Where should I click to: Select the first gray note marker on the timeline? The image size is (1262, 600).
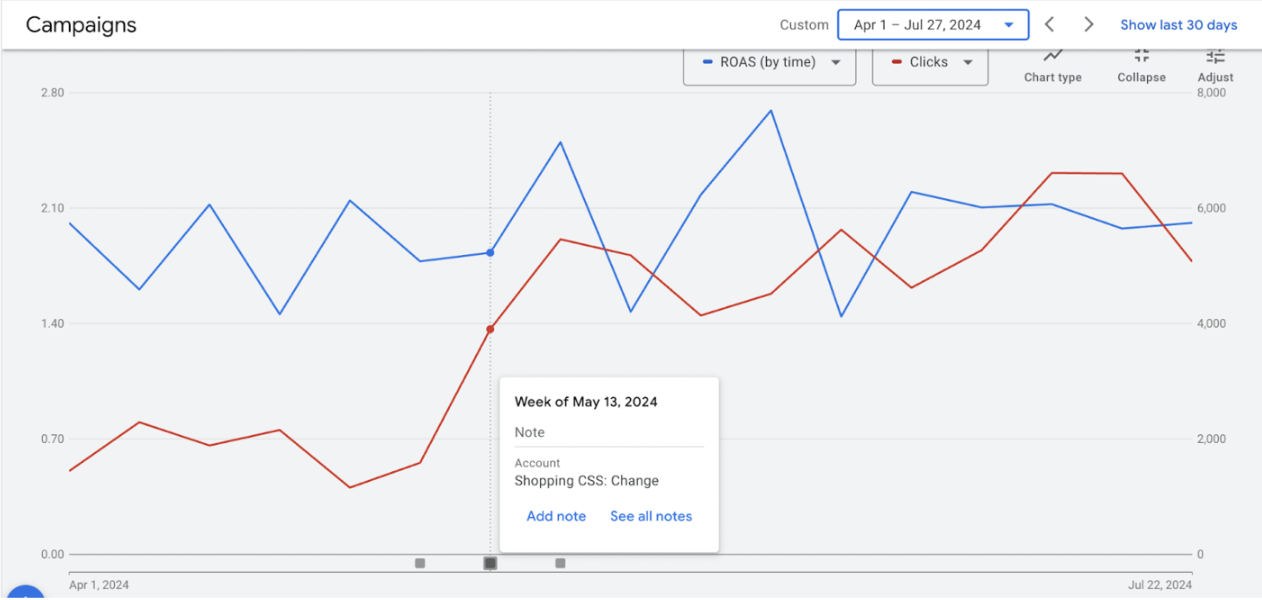420,563
